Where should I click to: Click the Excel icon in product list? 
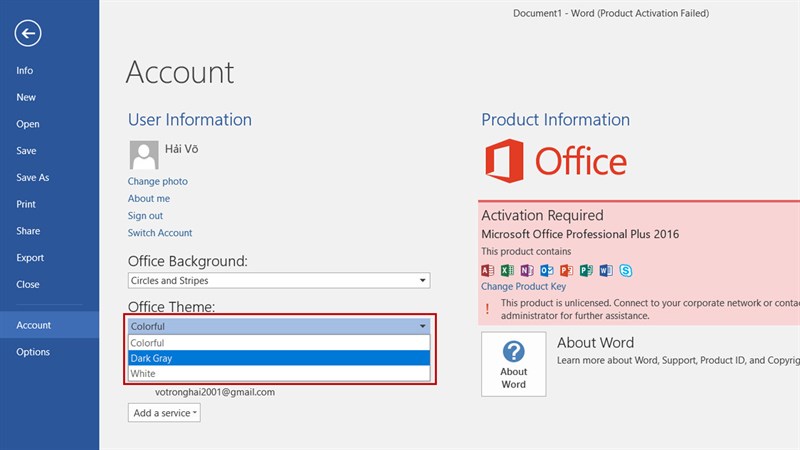pos(507,270)
